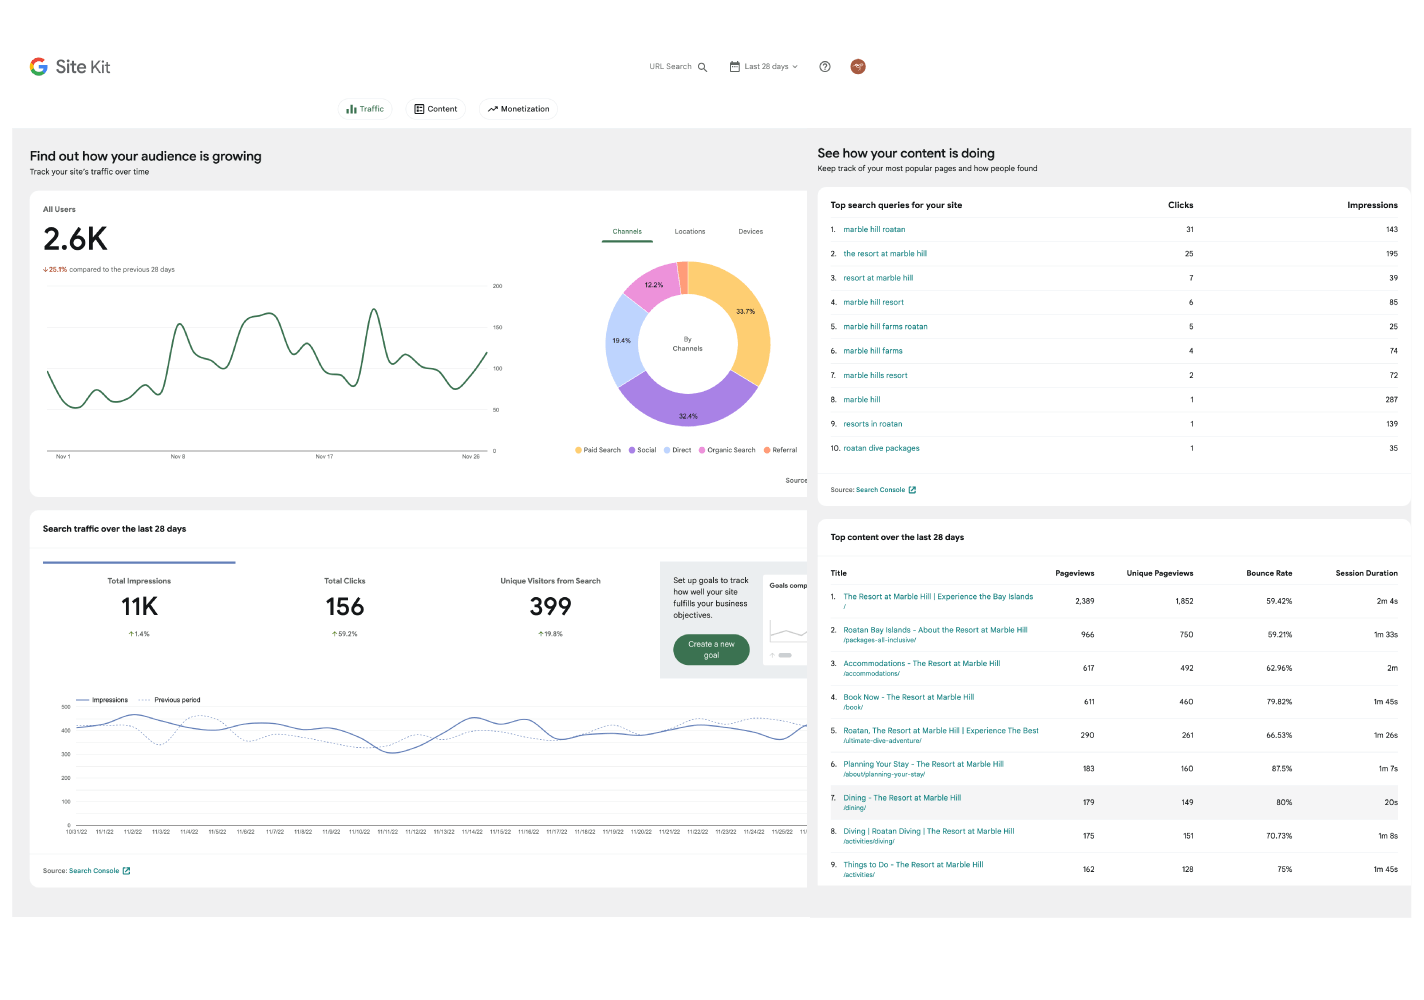Viewport: 1424px width, 1000px height.
Task: Open the user avatar menu
Action: (x=858, y=67)
